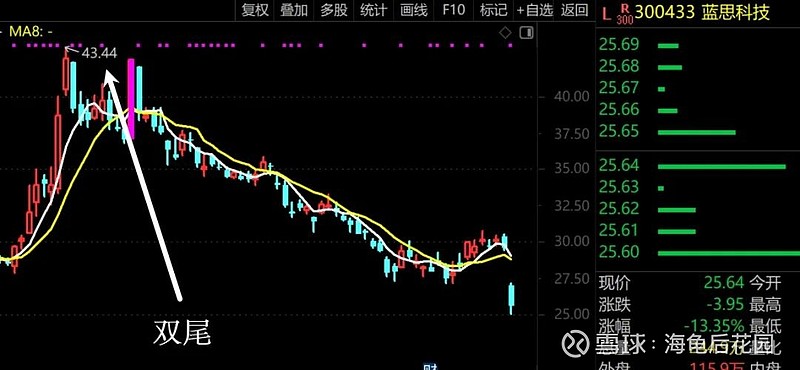Select the ask price 25.66 row
The width and height of the screenshot is (800, 370).
click(697, 110)
